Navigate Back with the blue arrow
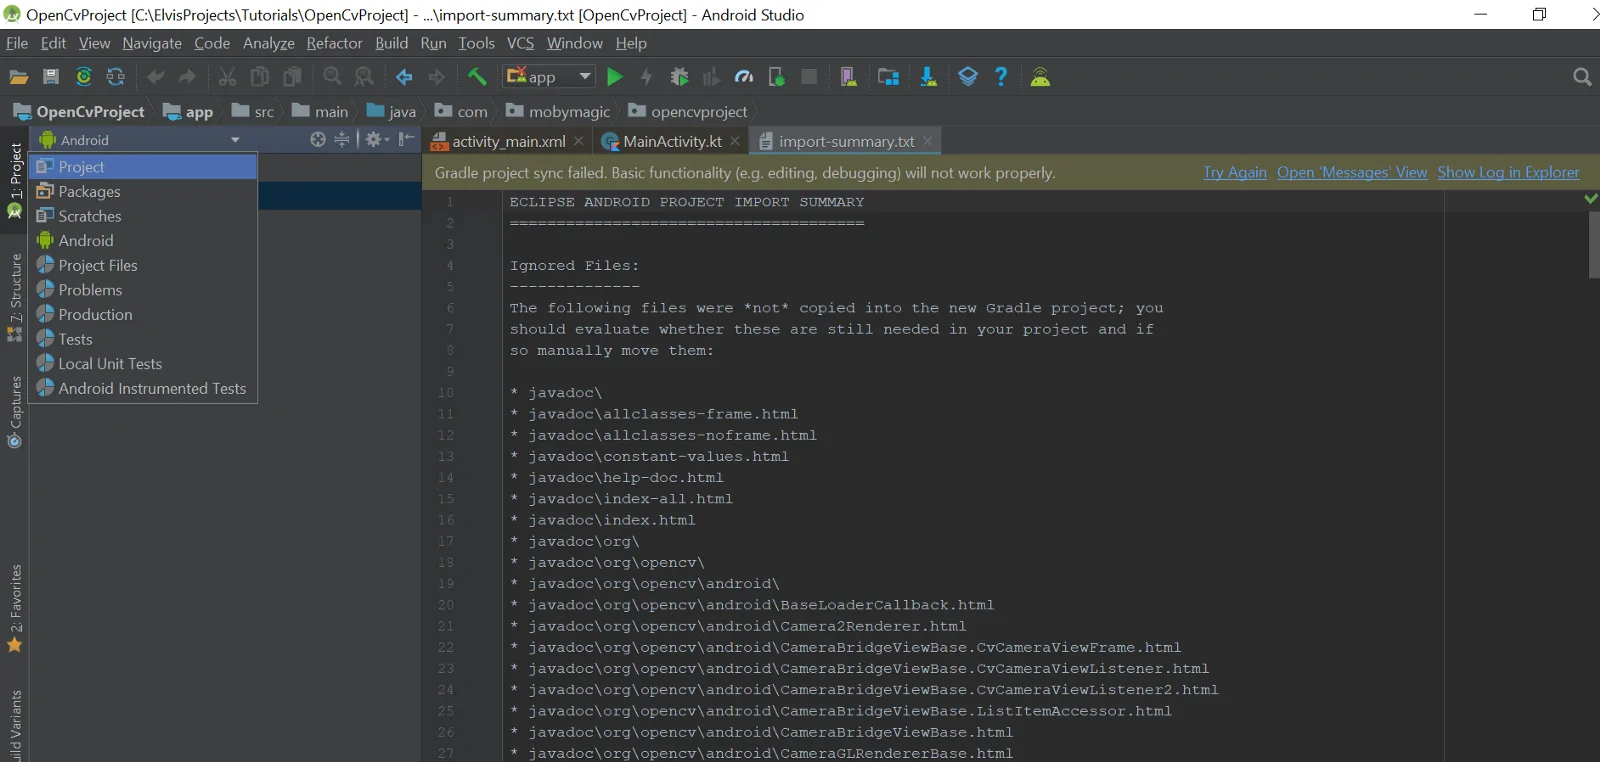The height and width of the screenshot is (762, 1600). 404,77
